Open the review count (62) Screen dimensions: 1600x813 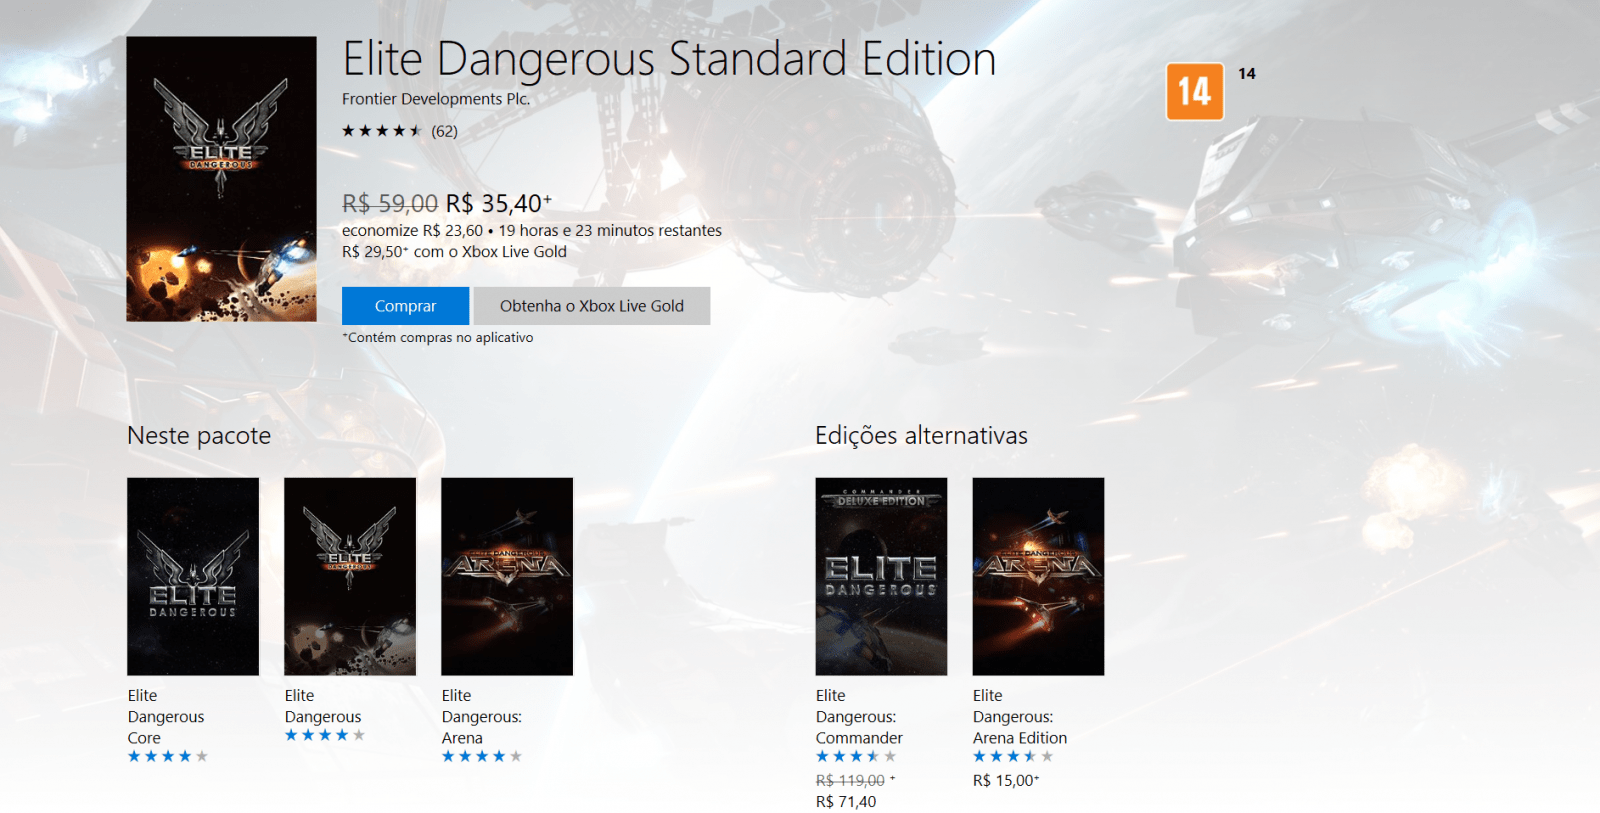[445, 131]
